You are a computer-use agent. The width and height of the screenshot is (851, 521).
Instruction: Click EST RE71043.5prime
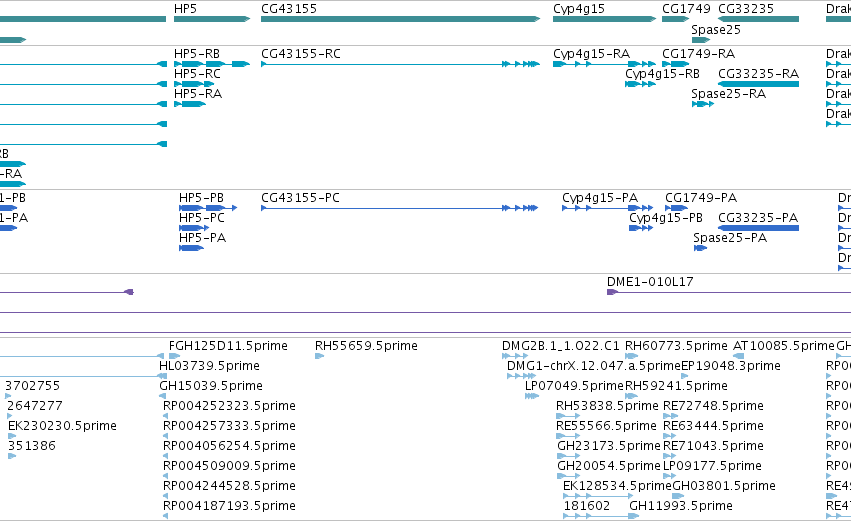point(713,446)
